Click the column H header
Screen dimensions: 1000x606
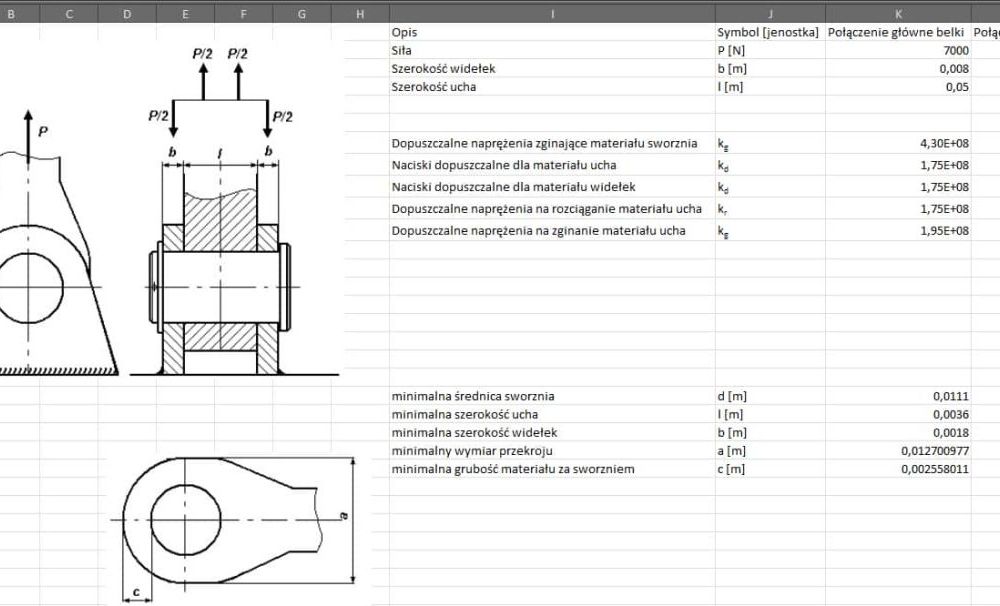point(360,13)
